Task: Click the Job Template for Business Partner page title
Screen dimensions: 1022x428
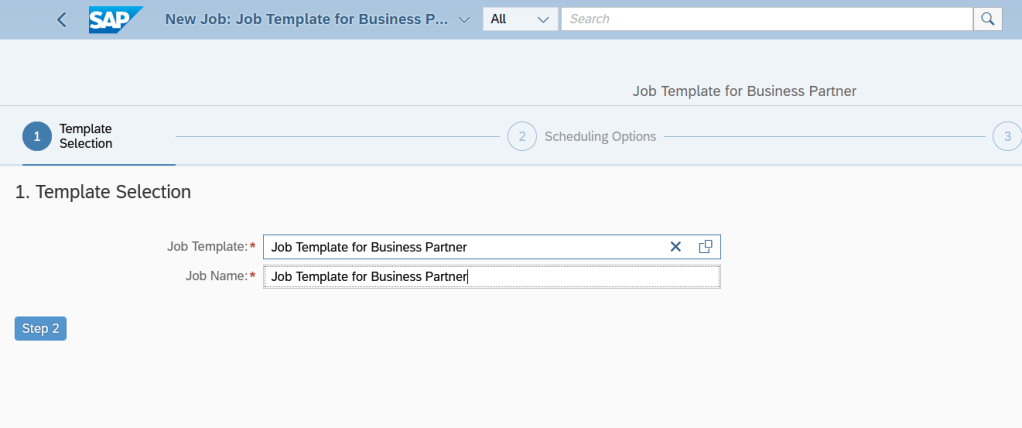Action: [744, 91]
